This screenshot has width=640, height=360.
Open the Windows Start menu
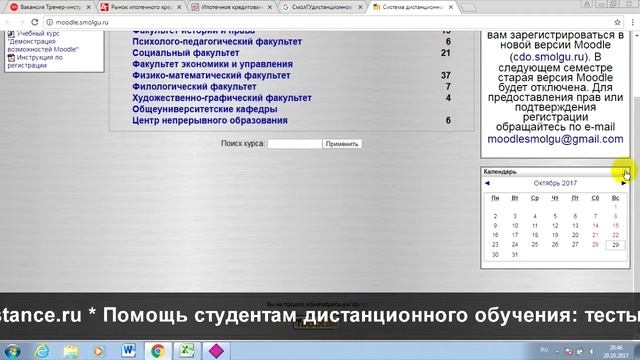click(x=12, y=351)
